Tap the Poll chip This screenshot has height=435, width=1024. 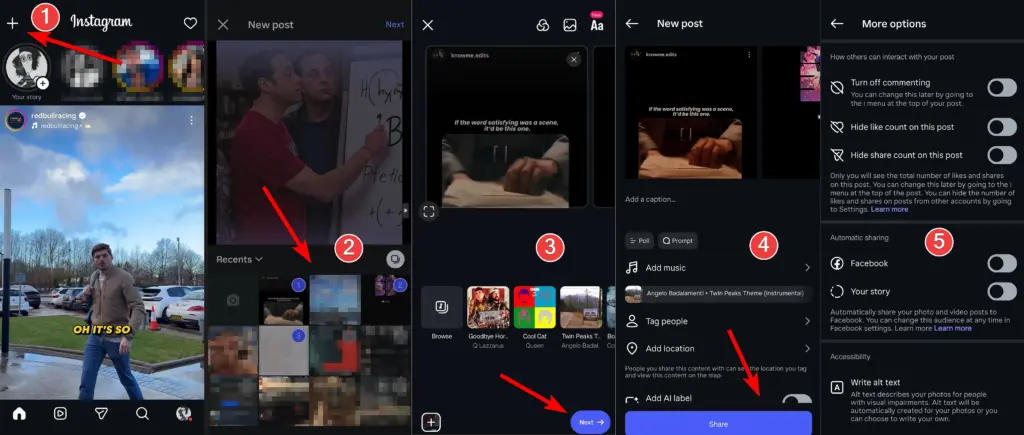[639, 240]
